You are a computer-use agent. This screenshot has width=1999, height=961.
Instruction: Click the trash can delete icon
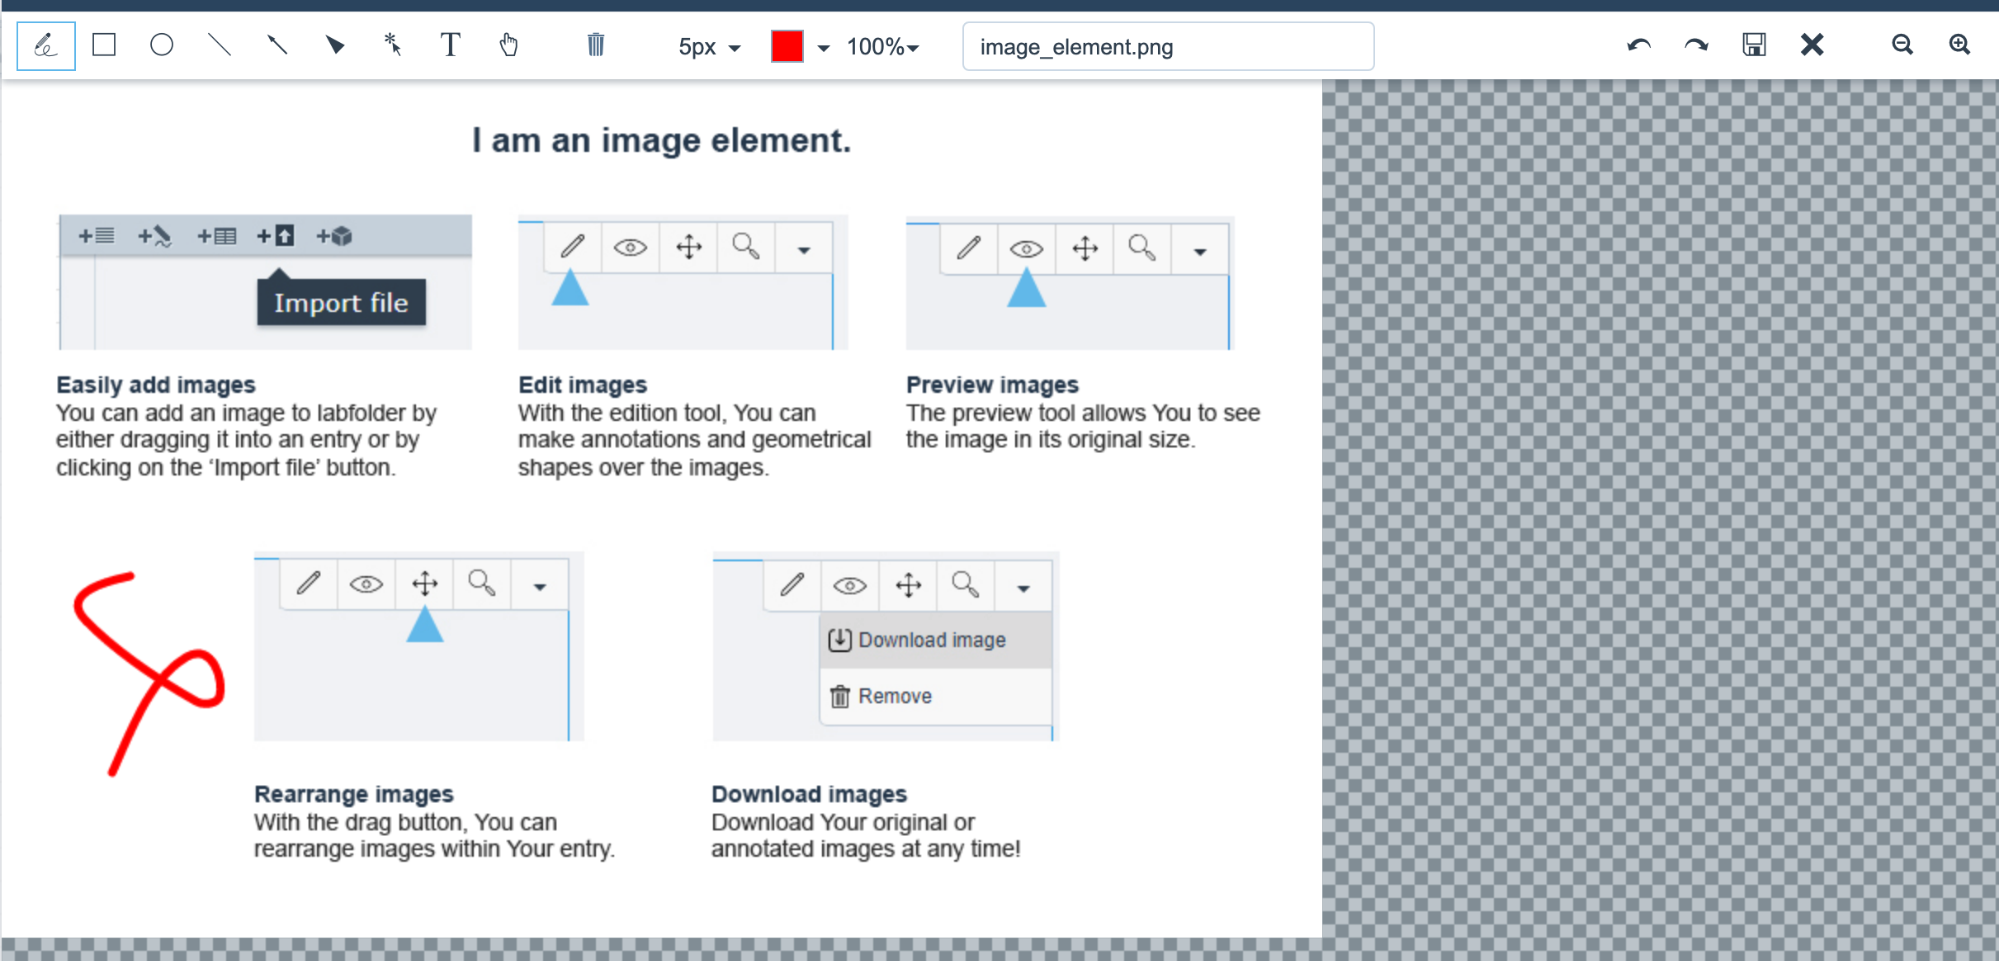click(596, 45)
